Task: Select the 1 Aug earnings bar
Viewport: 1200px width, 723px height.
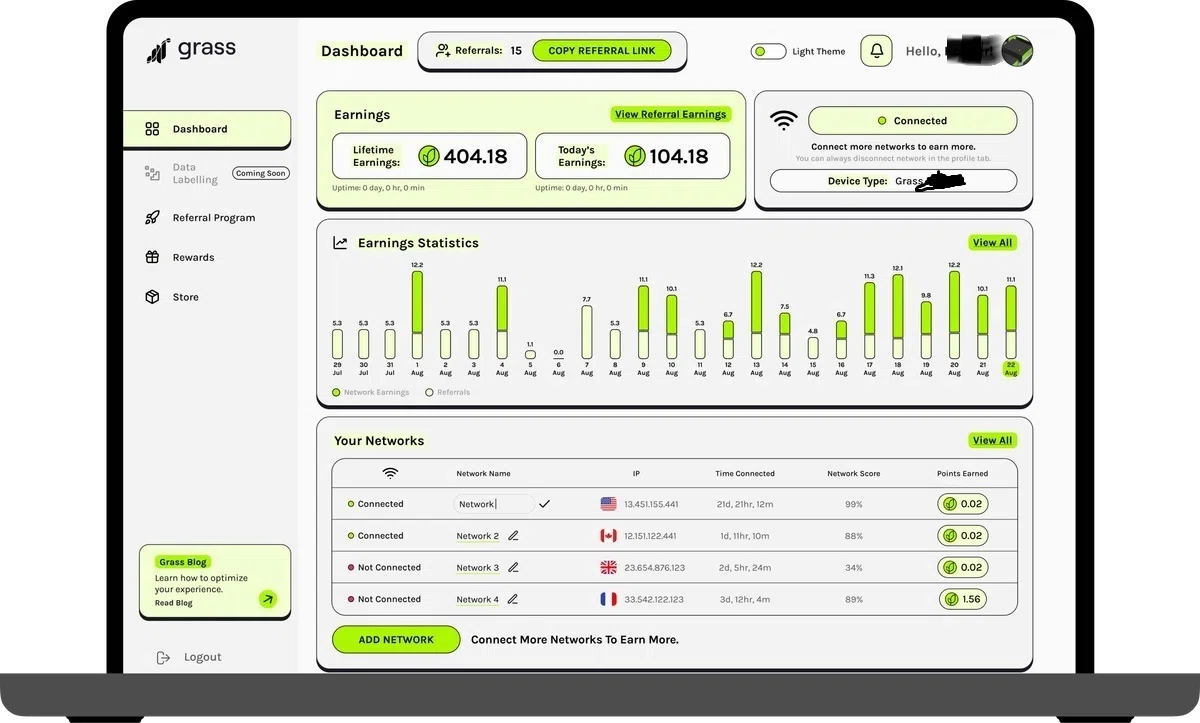Action: 417,315
